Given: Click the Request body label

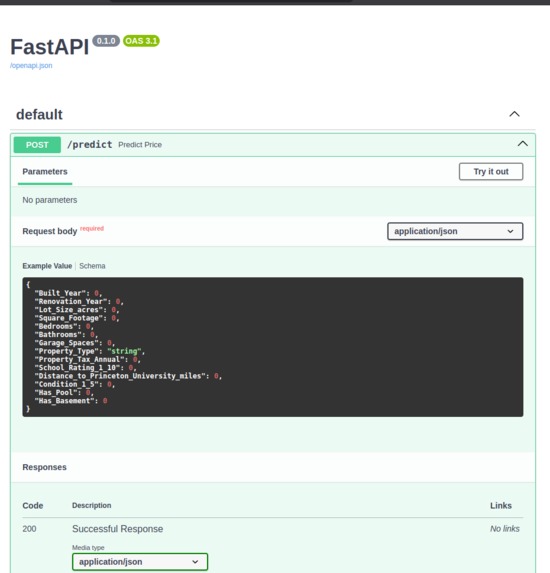Looking at the screenshot, I should pos(50,231).
